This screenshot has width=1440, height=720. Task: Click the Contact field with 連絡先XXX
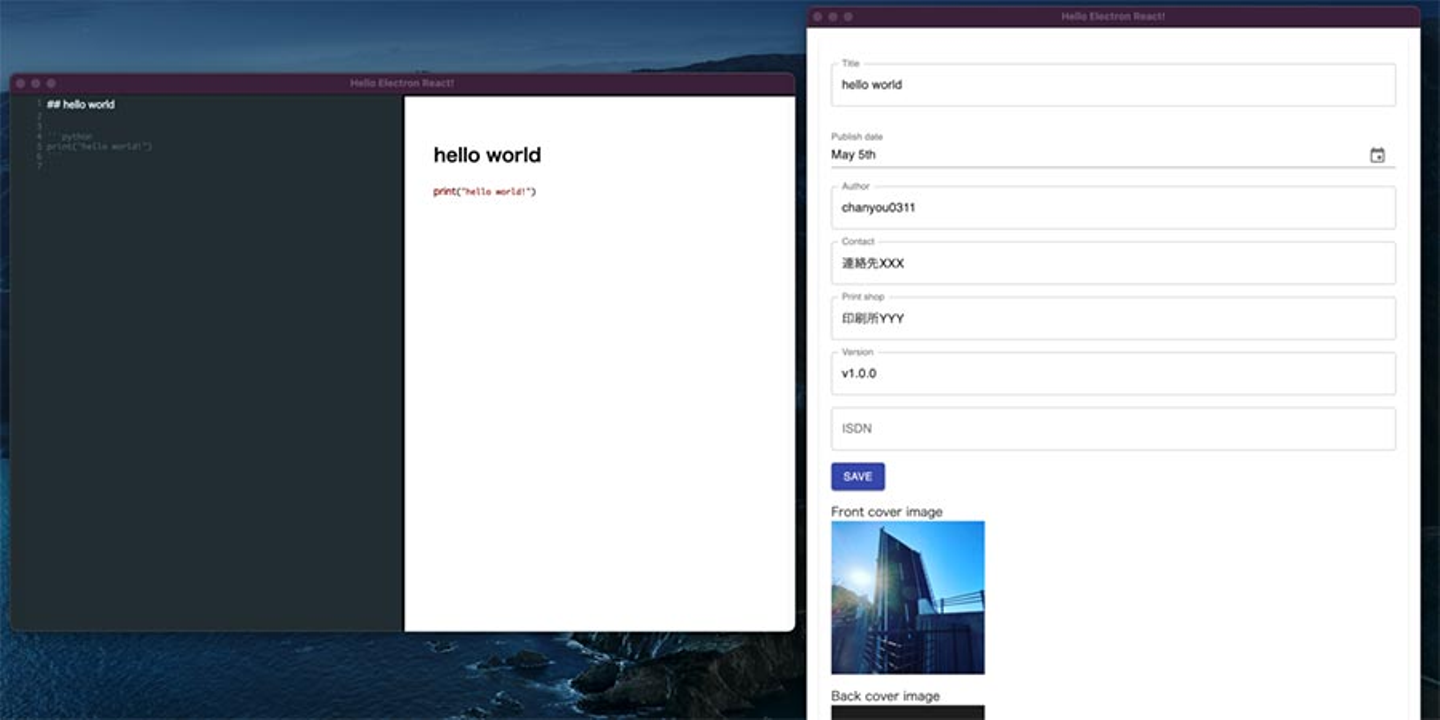(1113, 263)
